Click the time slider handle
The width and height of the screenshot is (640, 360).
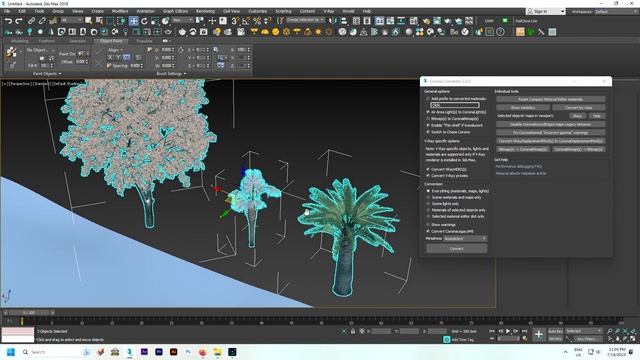(x=29, y=313)
